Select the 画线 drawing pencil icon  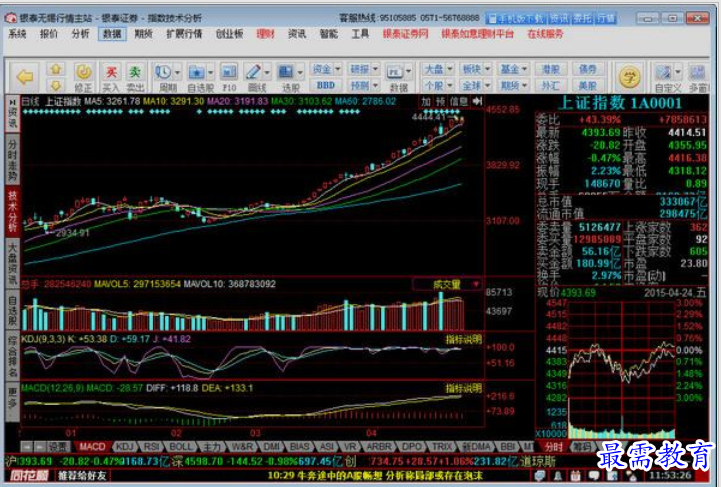click(253, 72)
